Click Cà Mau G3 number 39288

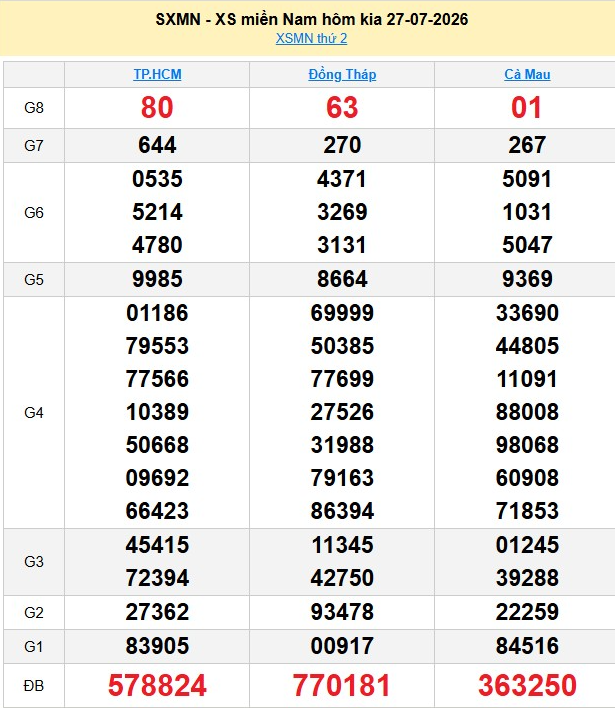tap(527, 578)
